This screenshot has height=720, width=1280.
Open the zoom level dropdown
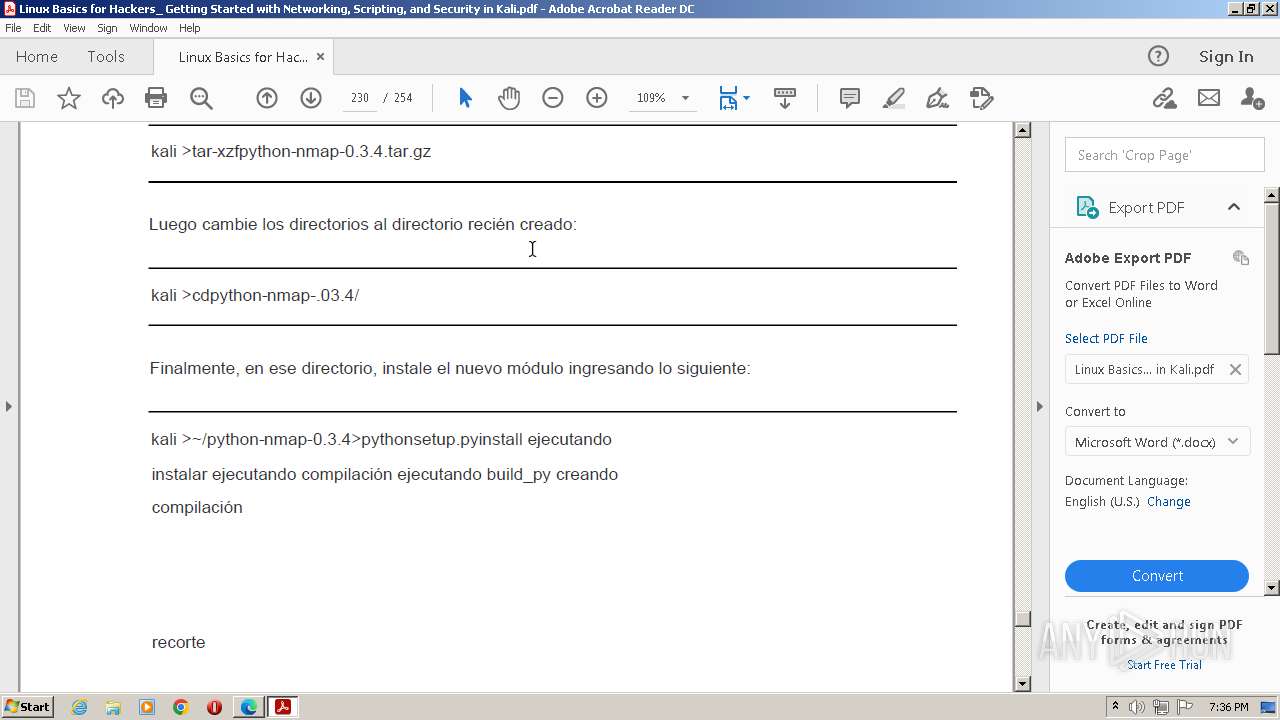685,98
